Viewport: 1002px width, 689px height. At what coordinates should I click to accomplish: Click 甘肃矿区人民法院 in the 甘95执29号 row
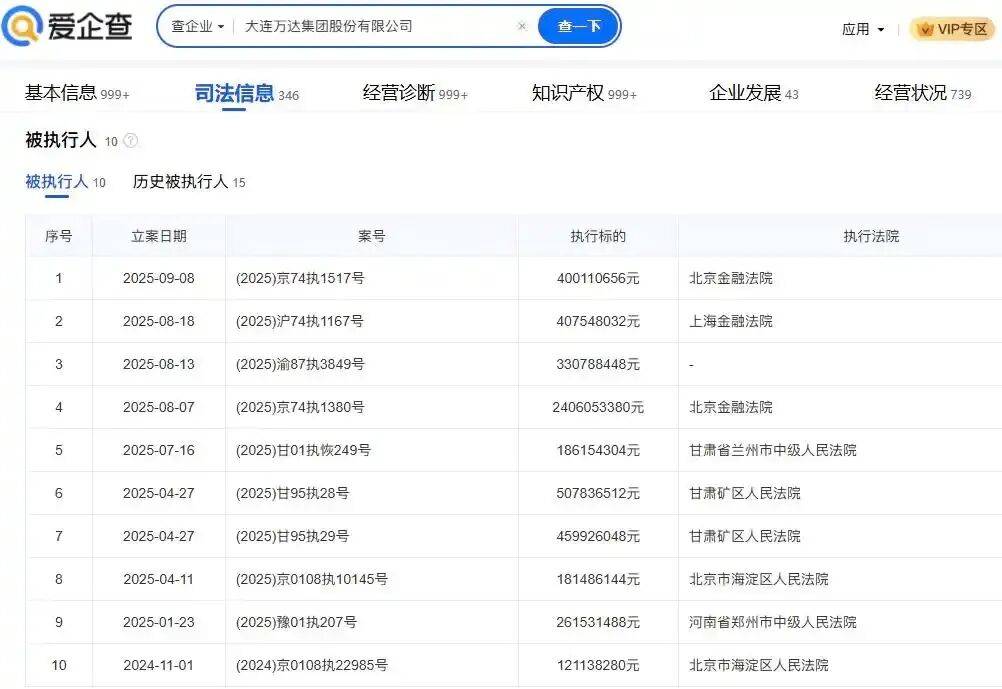(744, 536)
